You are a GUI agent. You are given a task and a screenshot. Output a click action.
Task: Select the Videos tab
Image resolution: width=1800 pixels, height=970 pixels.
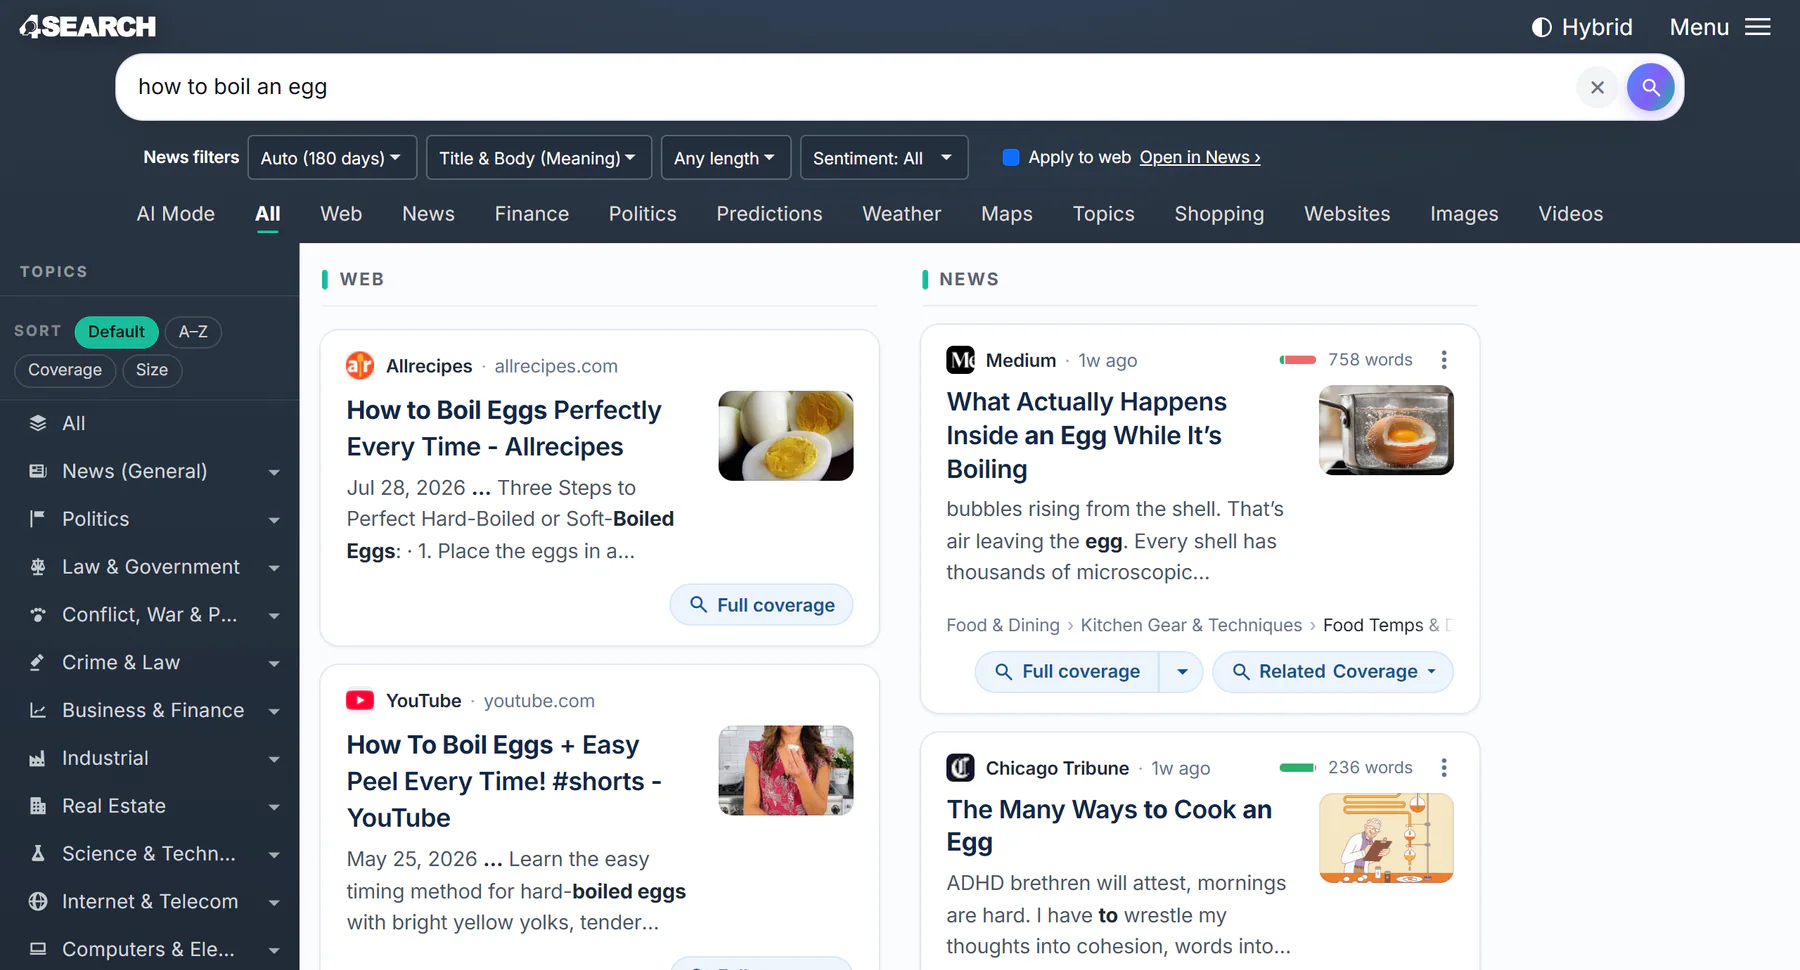[1570, 214]
